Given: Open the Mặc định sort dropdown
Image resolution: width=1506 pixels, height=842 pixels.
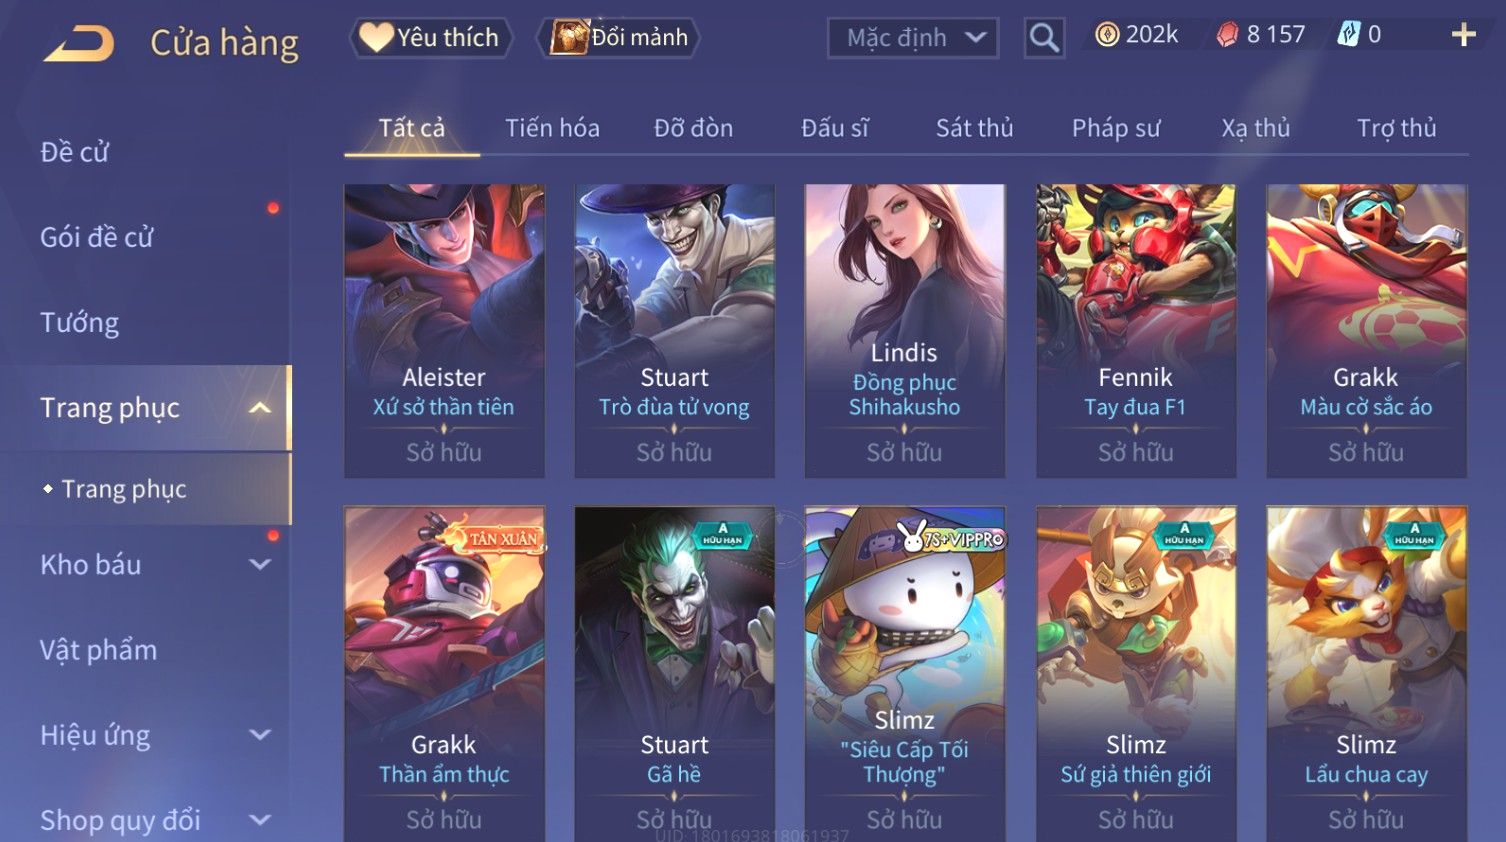Looking at the screenshot, I should (913, 38).
